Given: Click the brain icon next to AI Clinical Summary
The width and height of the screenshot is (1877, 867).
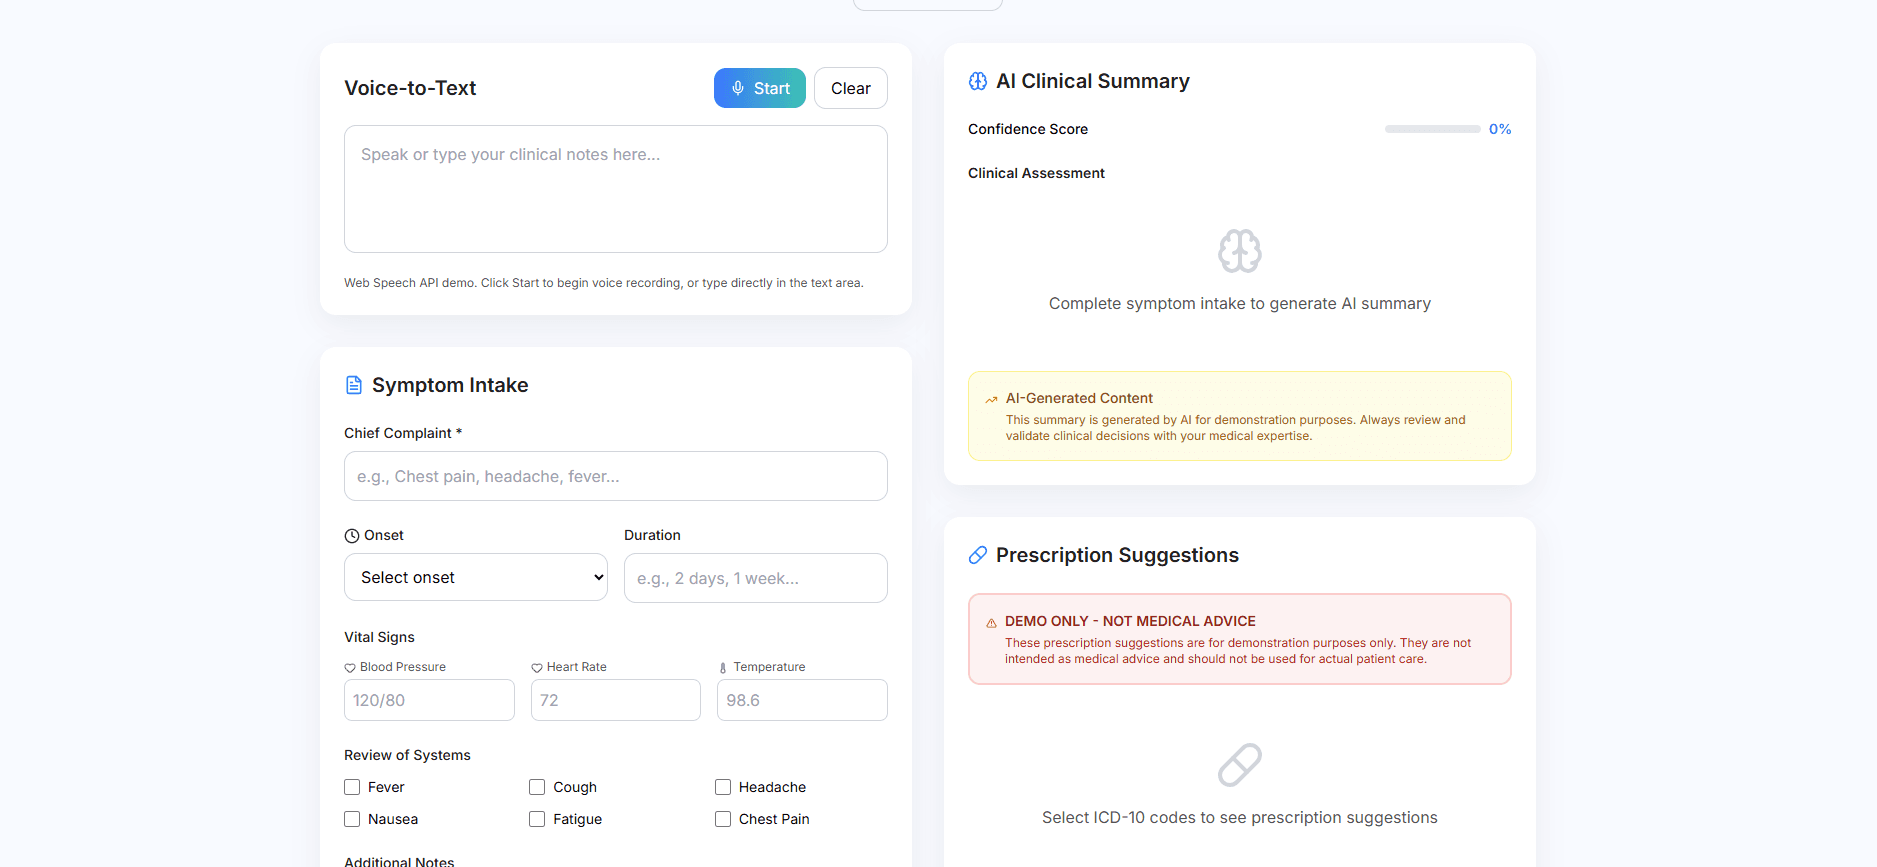Looking at the screenshot, I should click(977, 81).
